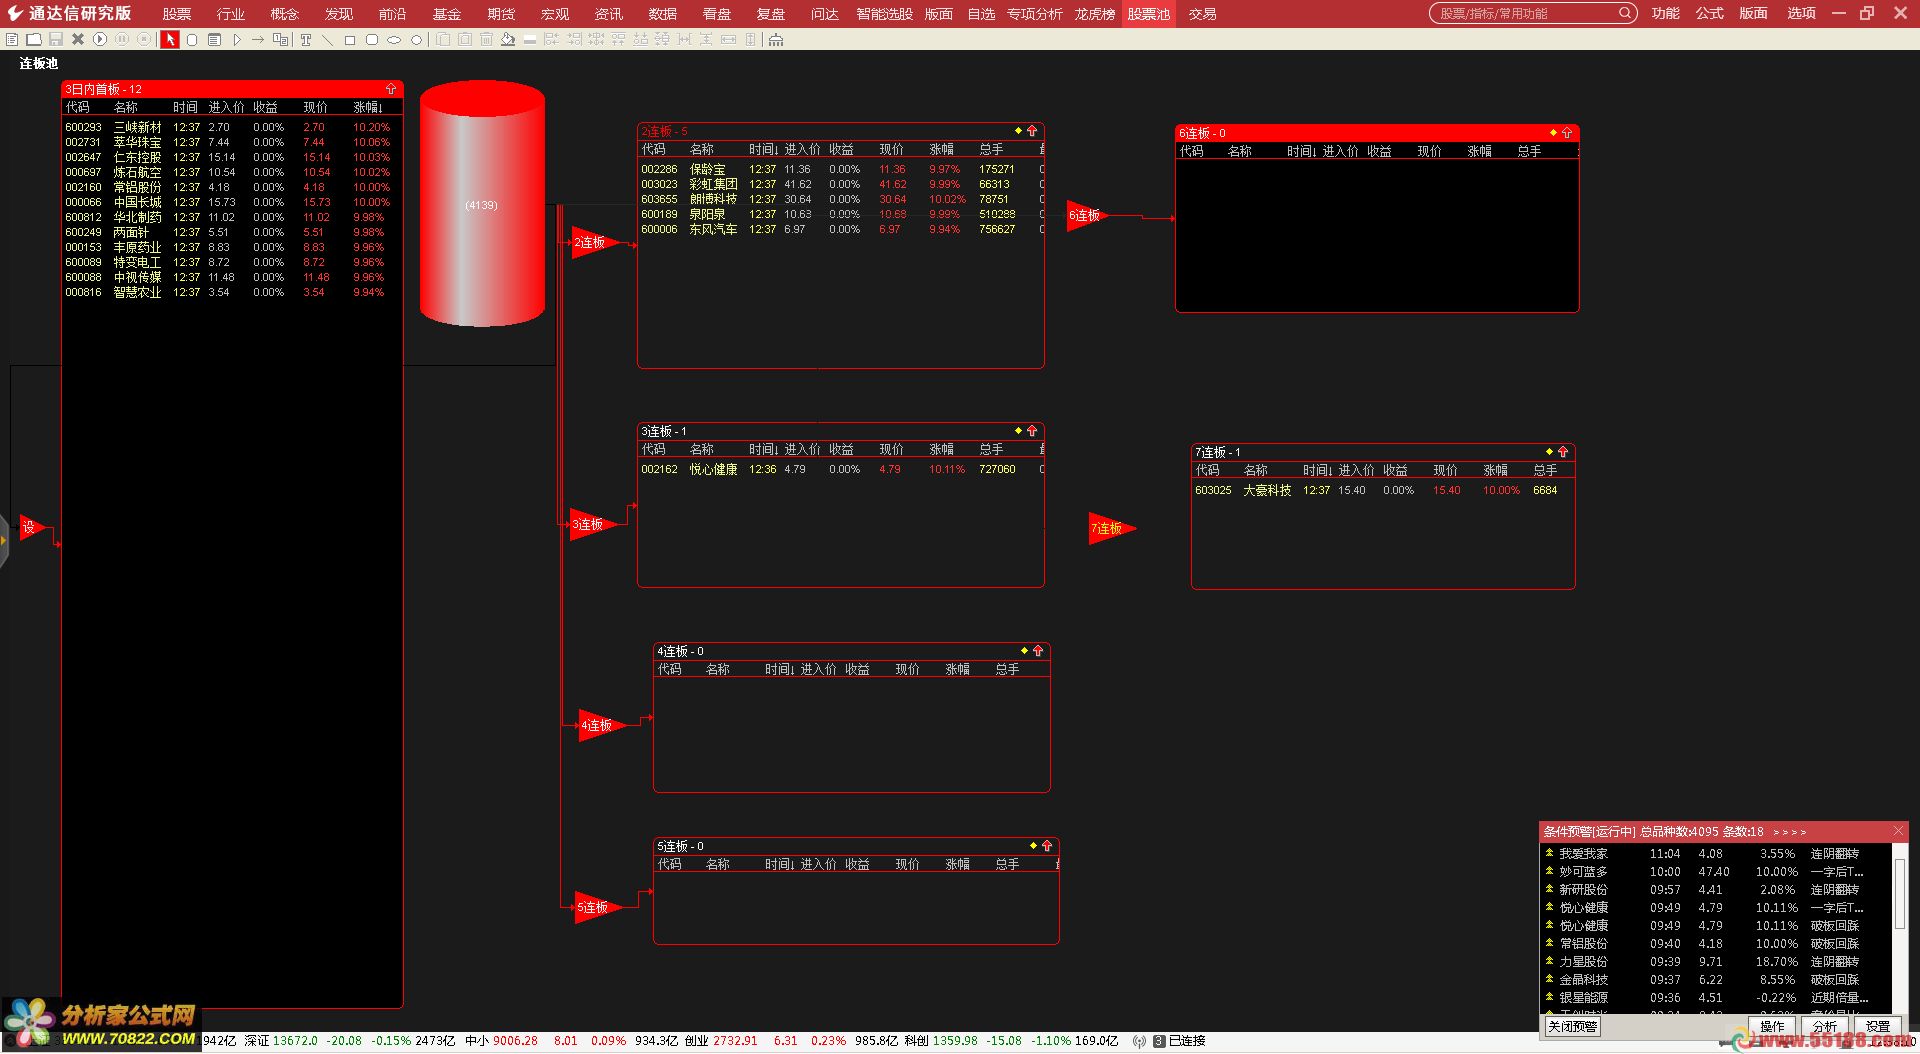Select 我爱我家 alert row
1920x1054 pixels.
pyautogui.click(x=1716, y=854)
